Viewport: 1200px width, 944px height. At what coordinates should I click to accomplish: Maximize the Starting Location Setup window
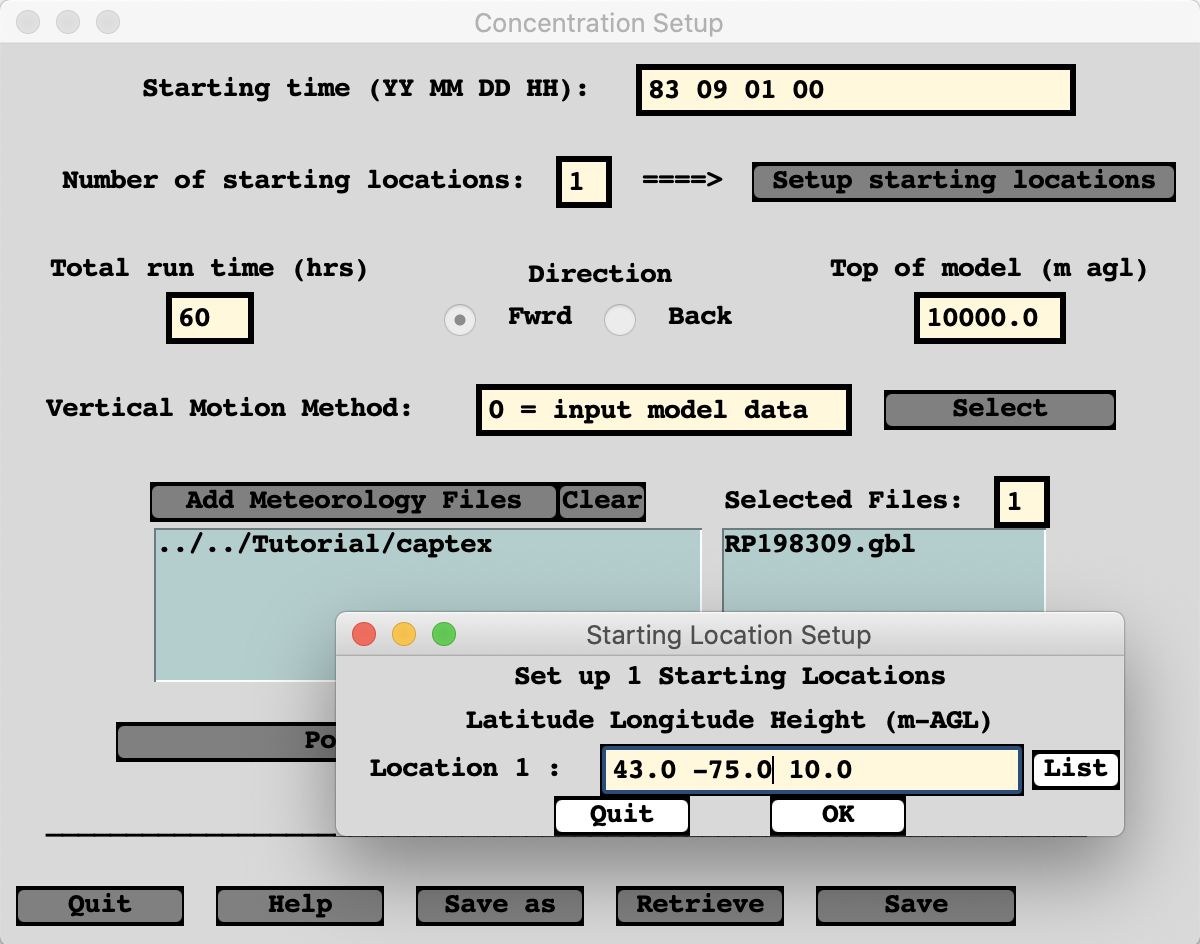pos(444,635)
